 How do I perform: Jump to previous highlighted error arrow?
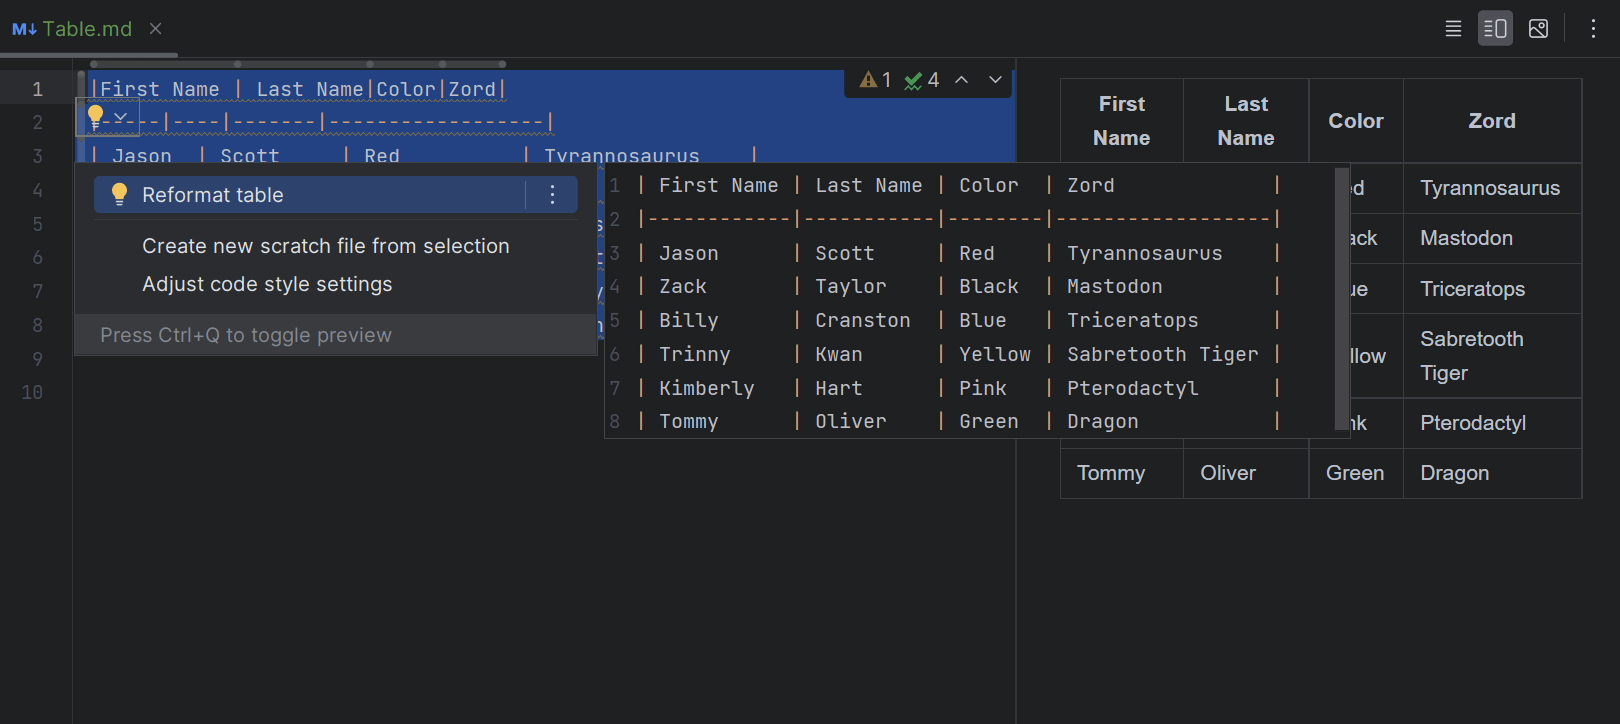[x=961, y=80]
